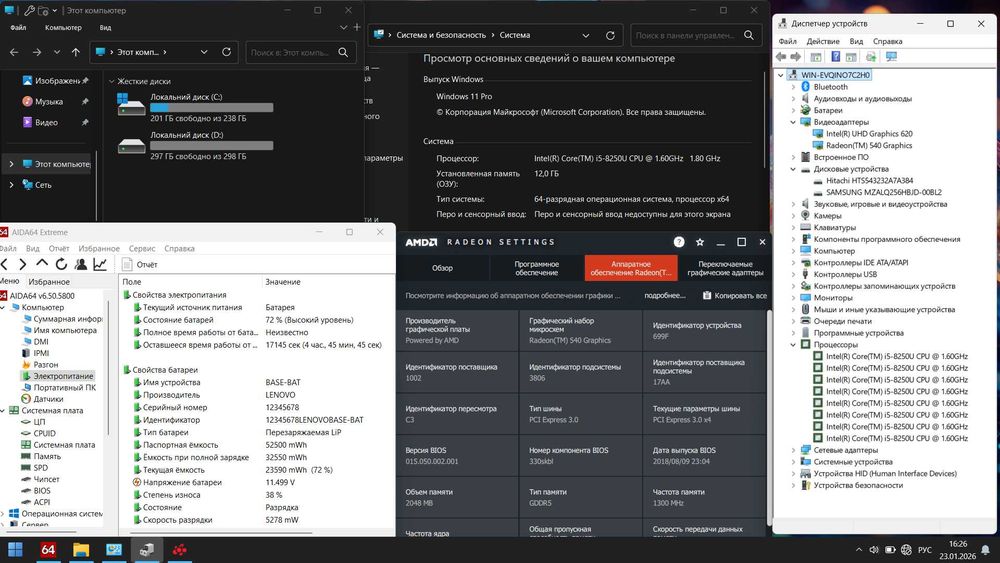Click AIDA64 up-level arrow
This screenshot has height=563, width=1000.
[42, 263]
